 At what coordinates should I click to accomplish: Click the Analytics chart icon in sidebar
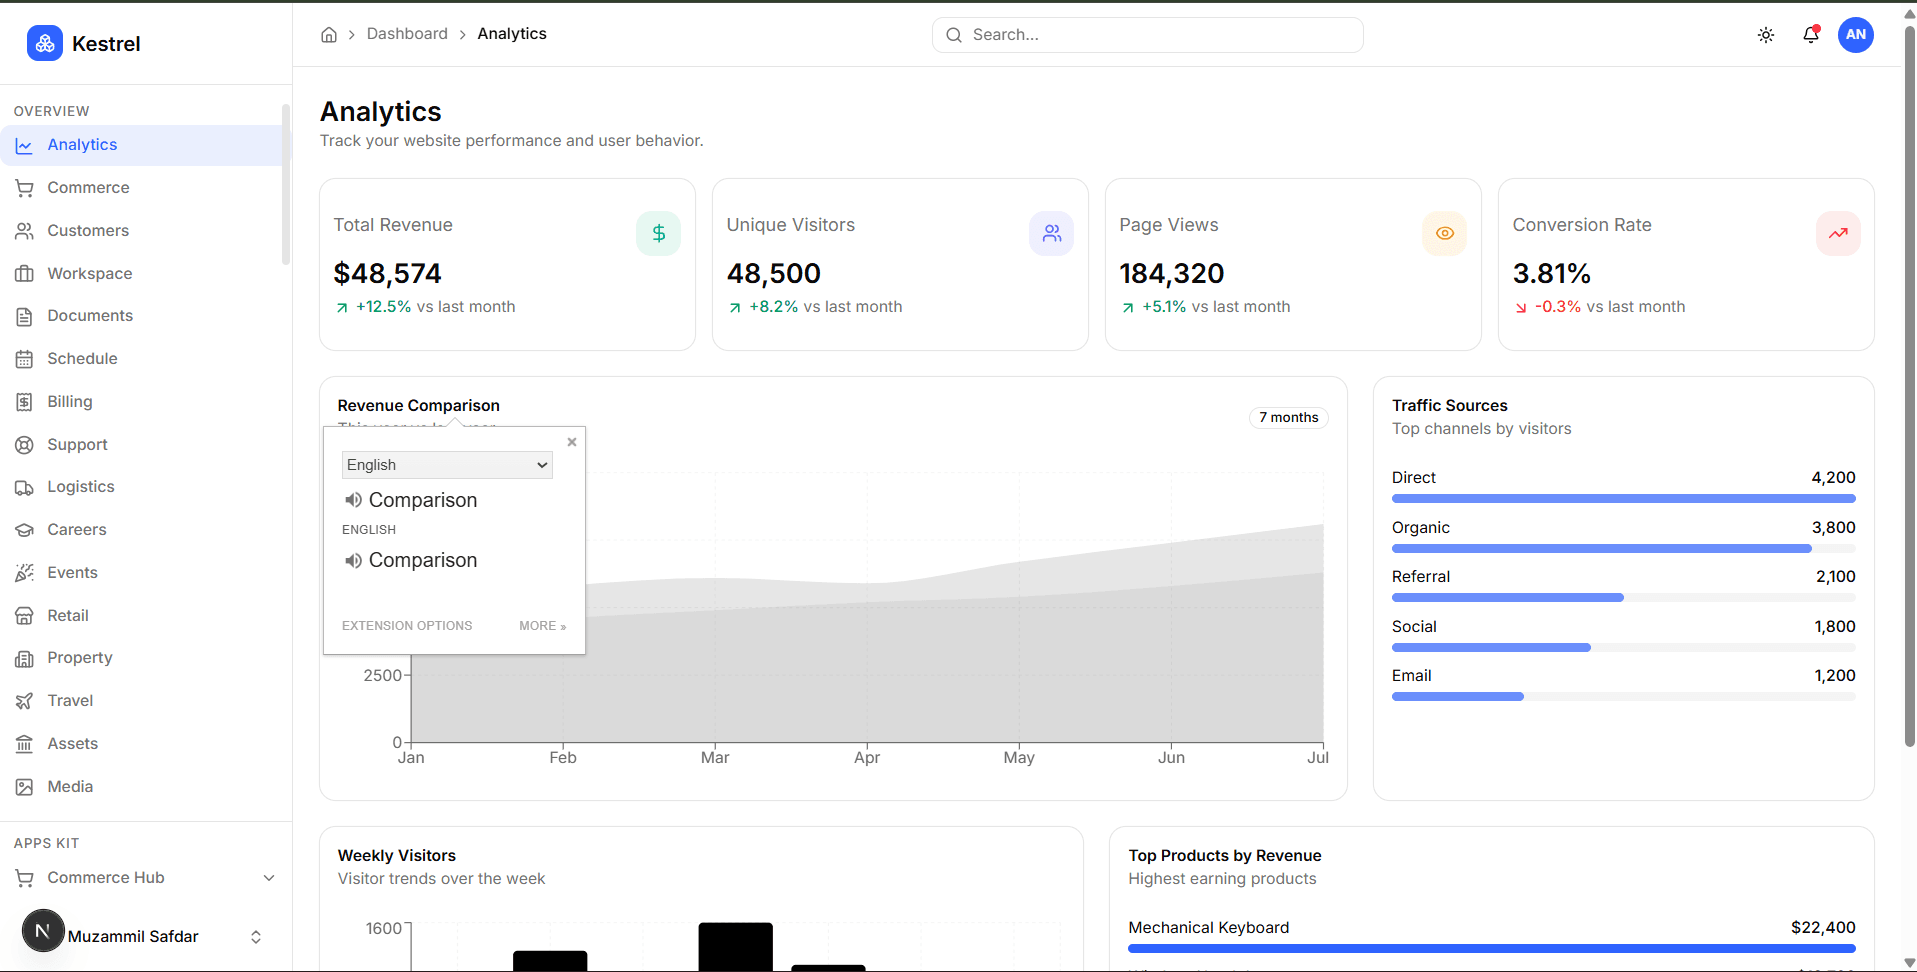pos(24,146)
